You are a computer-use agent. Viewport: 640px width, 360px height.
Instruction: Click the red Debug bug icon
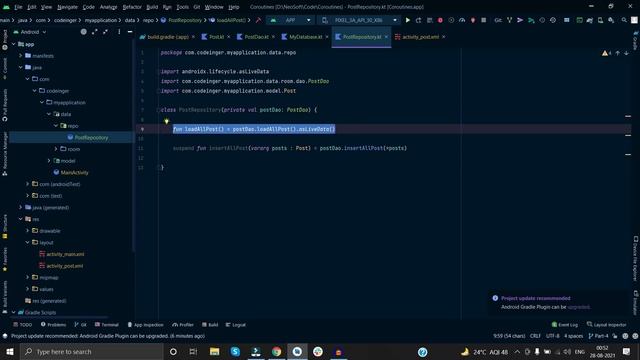pyautogui.click(x=440, y=20)
